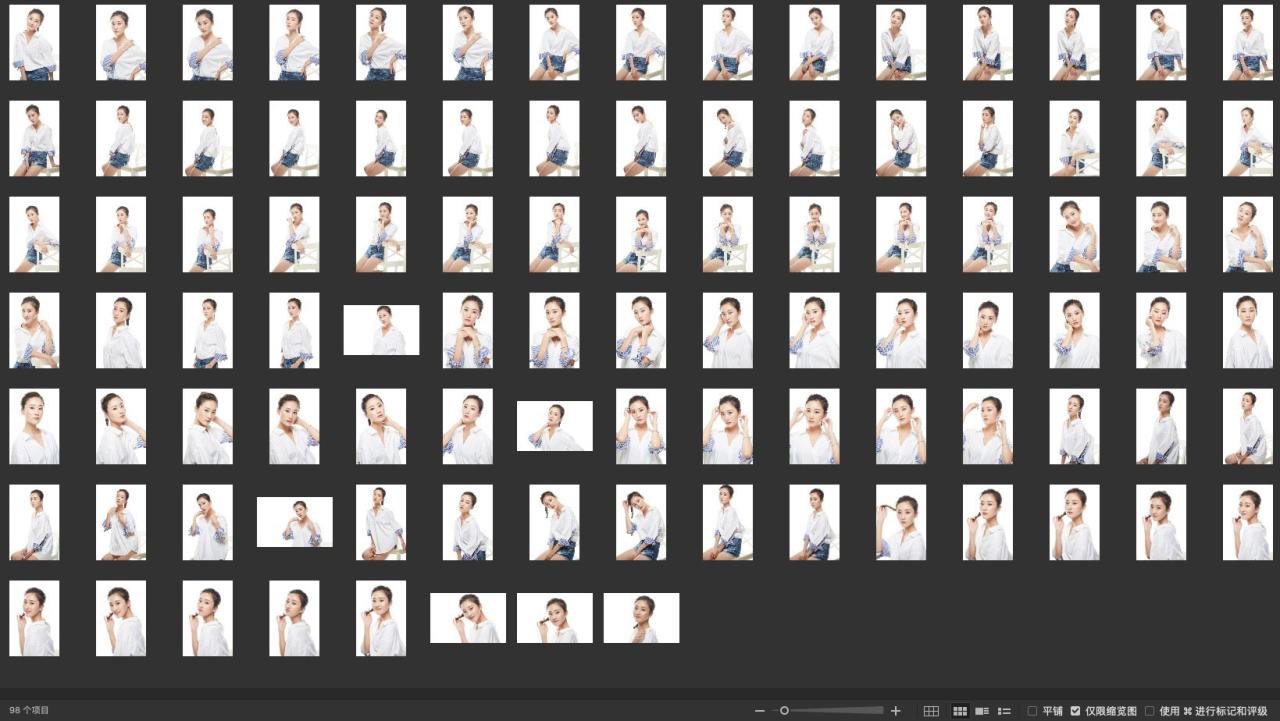
Task: Select the first thumbnail in the top row
Action: pos(34,43)
